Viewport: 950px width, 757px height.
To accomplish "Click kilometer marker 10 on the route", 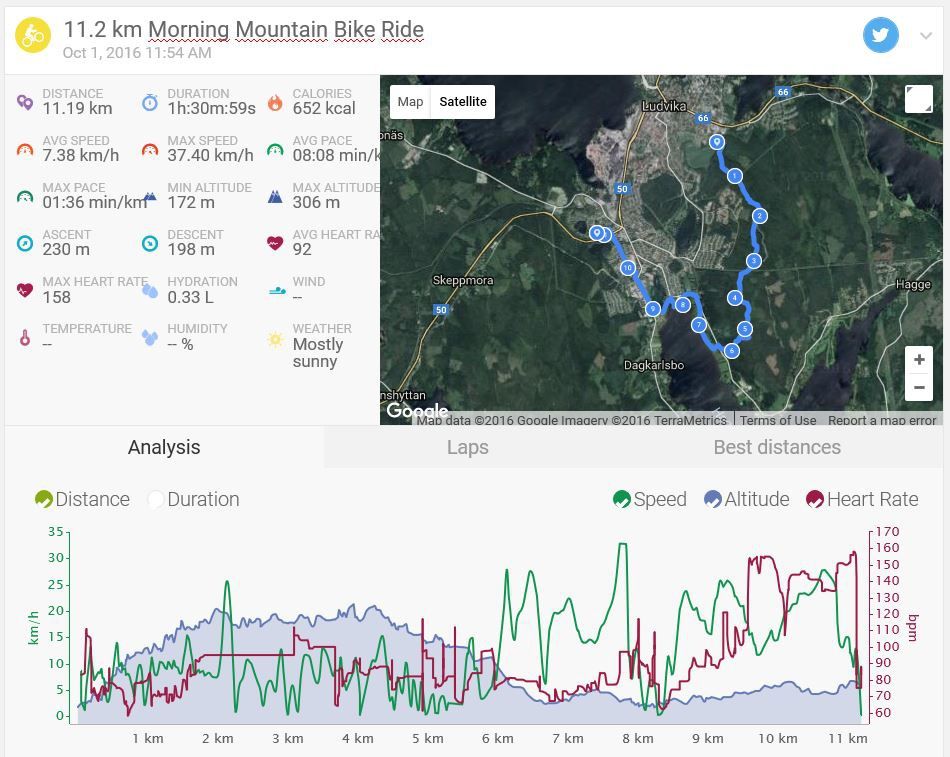I will (628, 268).
